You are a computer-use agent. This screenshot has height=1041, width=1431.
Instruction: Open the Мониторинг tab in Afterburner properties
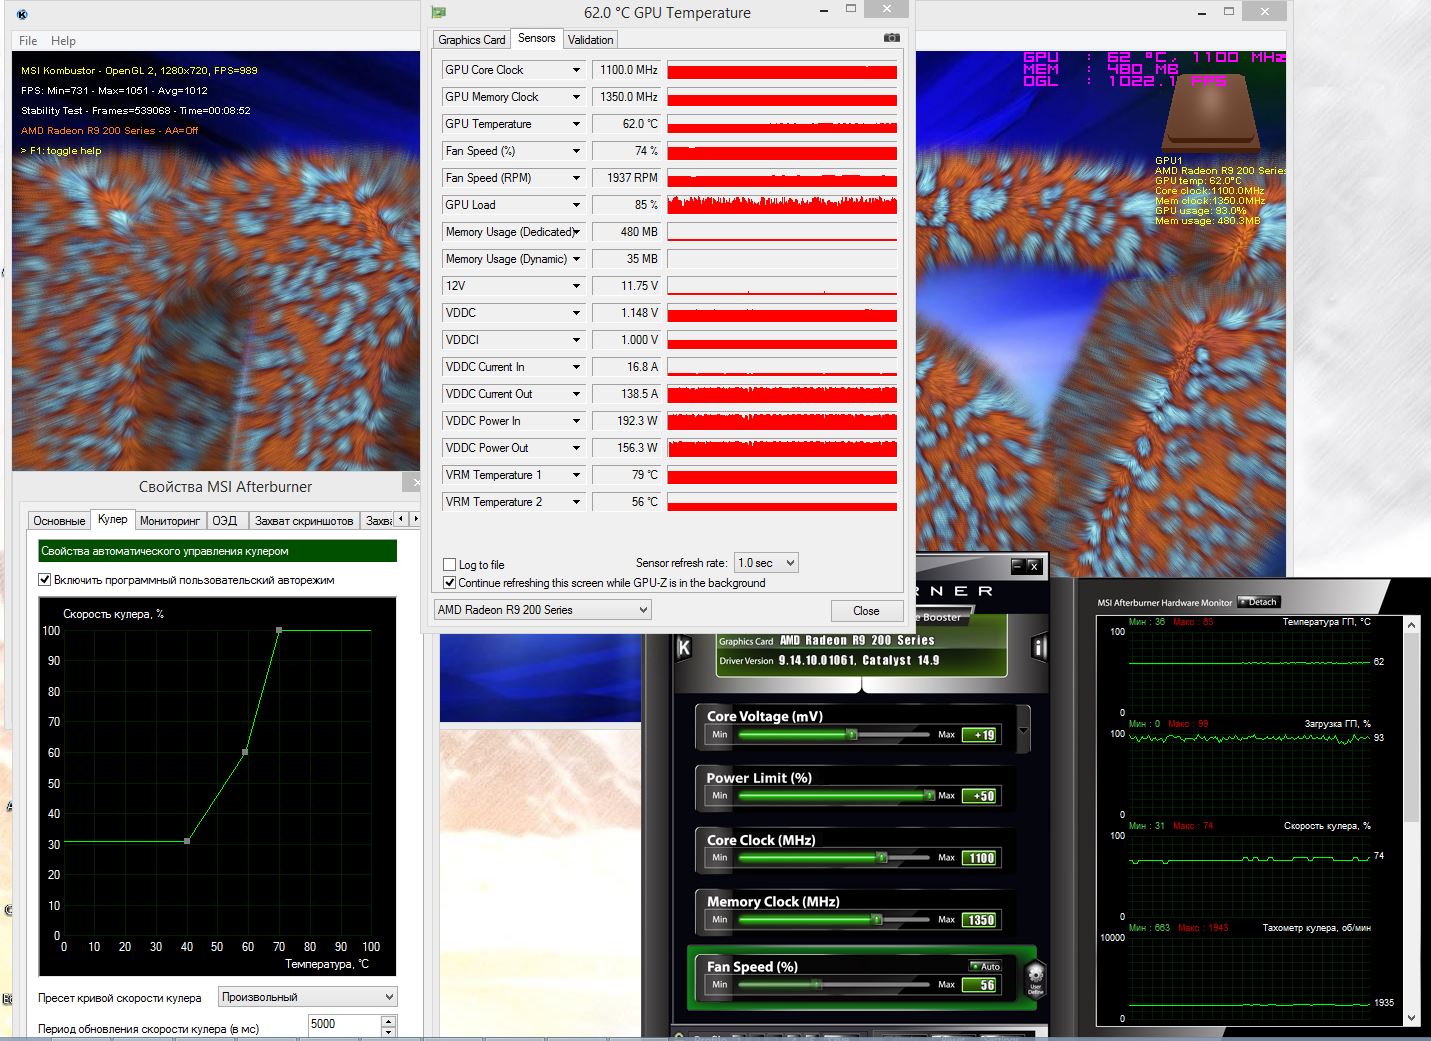point(170,521)
